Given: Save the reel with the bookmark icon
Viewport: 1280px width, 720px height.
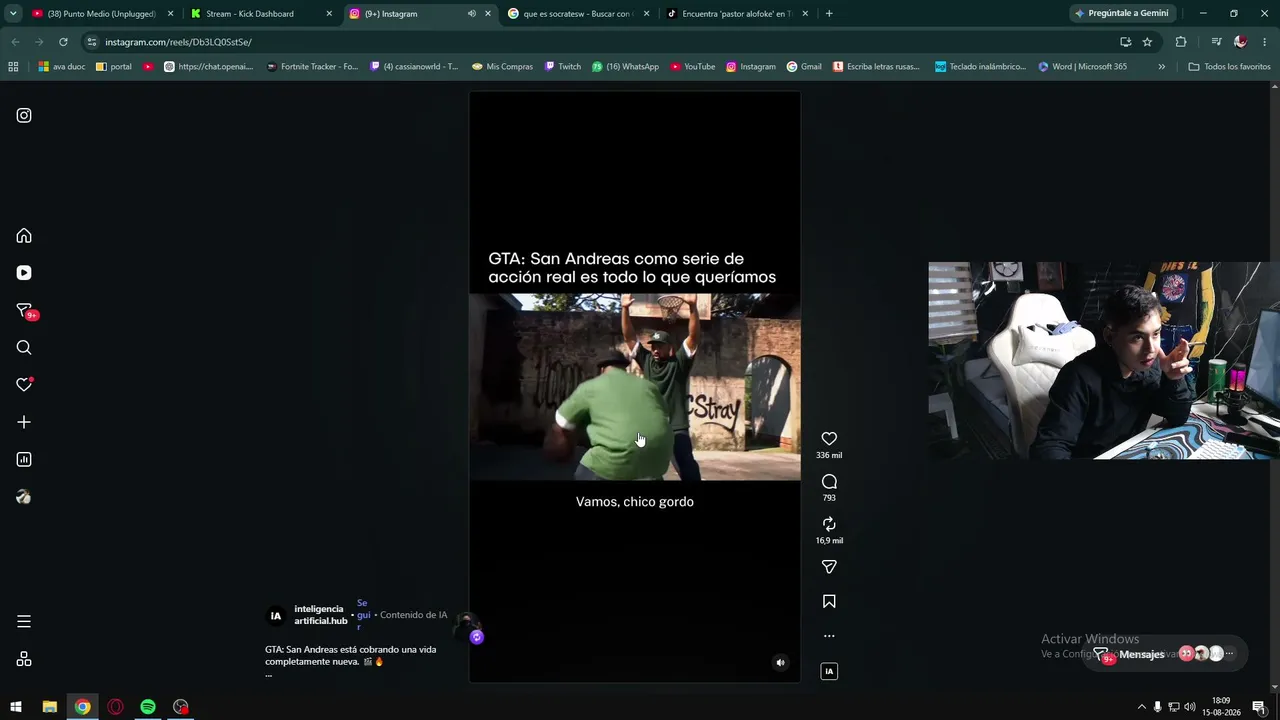Looking at the screenshot, I should click(x=829, y=602).
